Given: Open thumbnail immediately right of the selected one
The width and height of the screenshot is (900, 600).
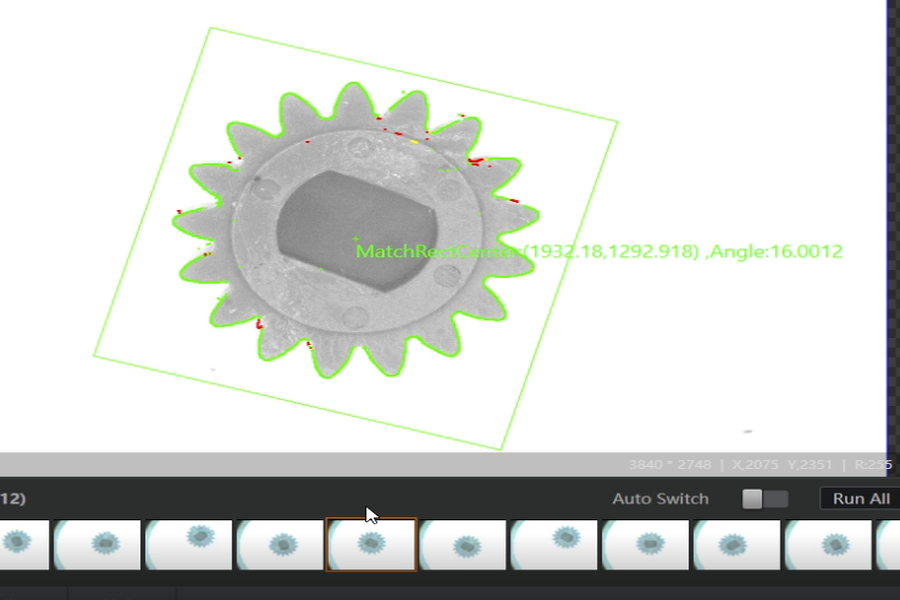Looking at the screenshot, I should tap(463, 545).
